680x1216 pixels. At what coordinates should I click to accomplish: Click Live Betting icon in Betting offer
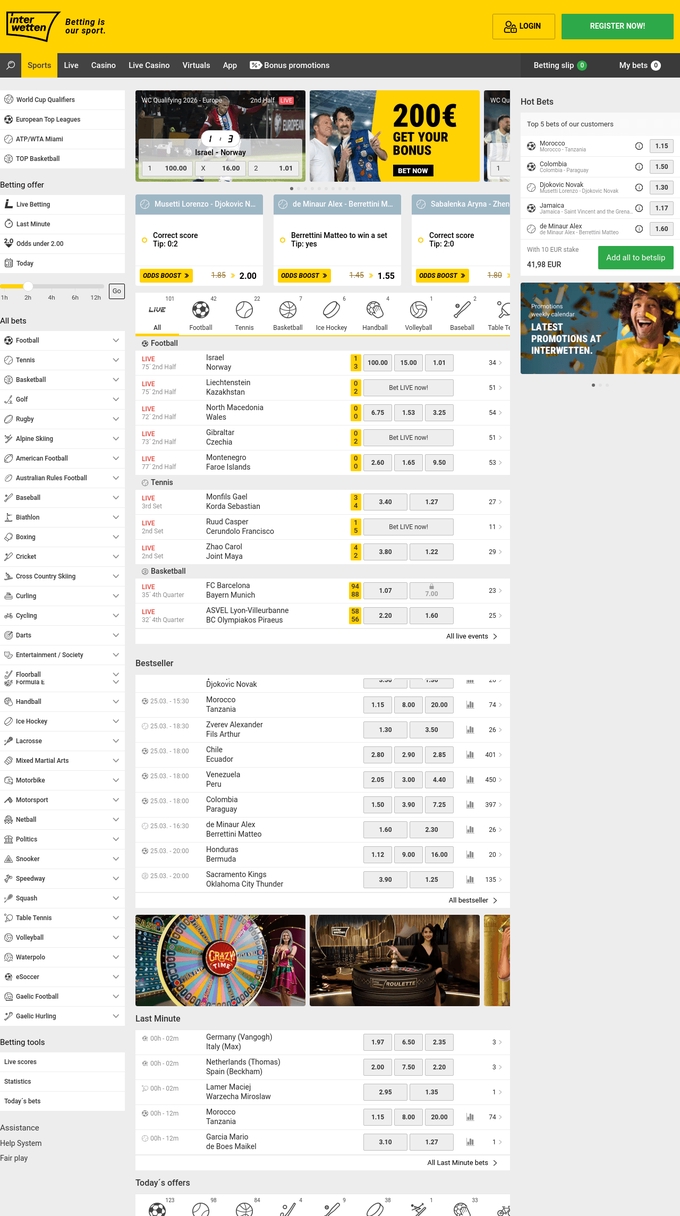click(9, 204)
